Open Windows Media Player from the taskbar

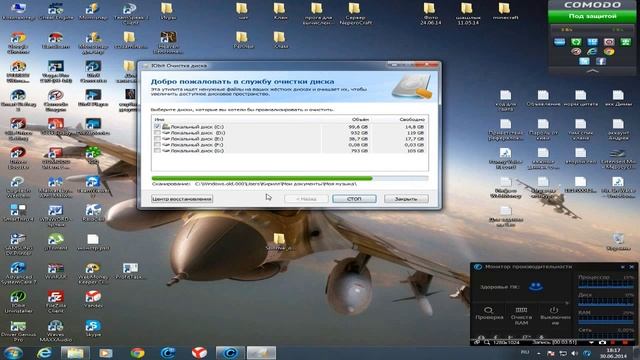click(106, 353)
